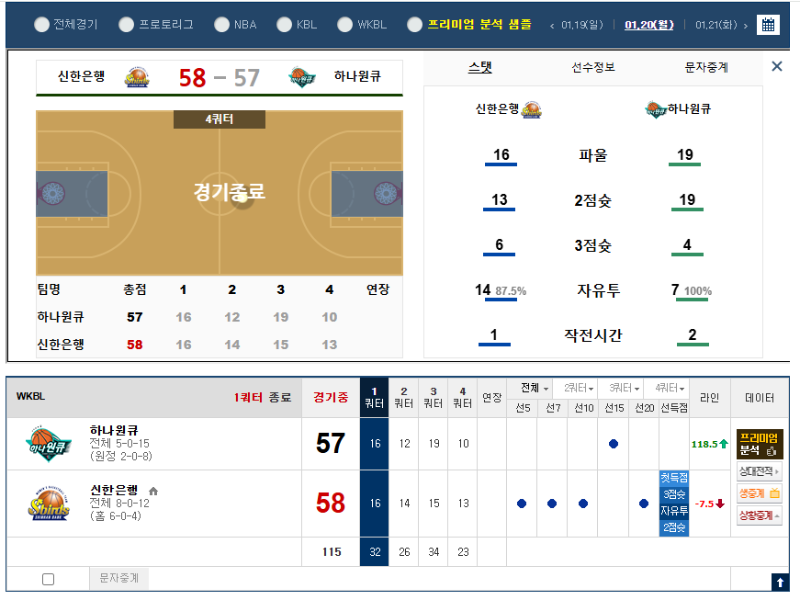Click the 1쿼터 종료 status text
Screen dimensions: 800x600
pyautogui.click(x=263, y=397)
